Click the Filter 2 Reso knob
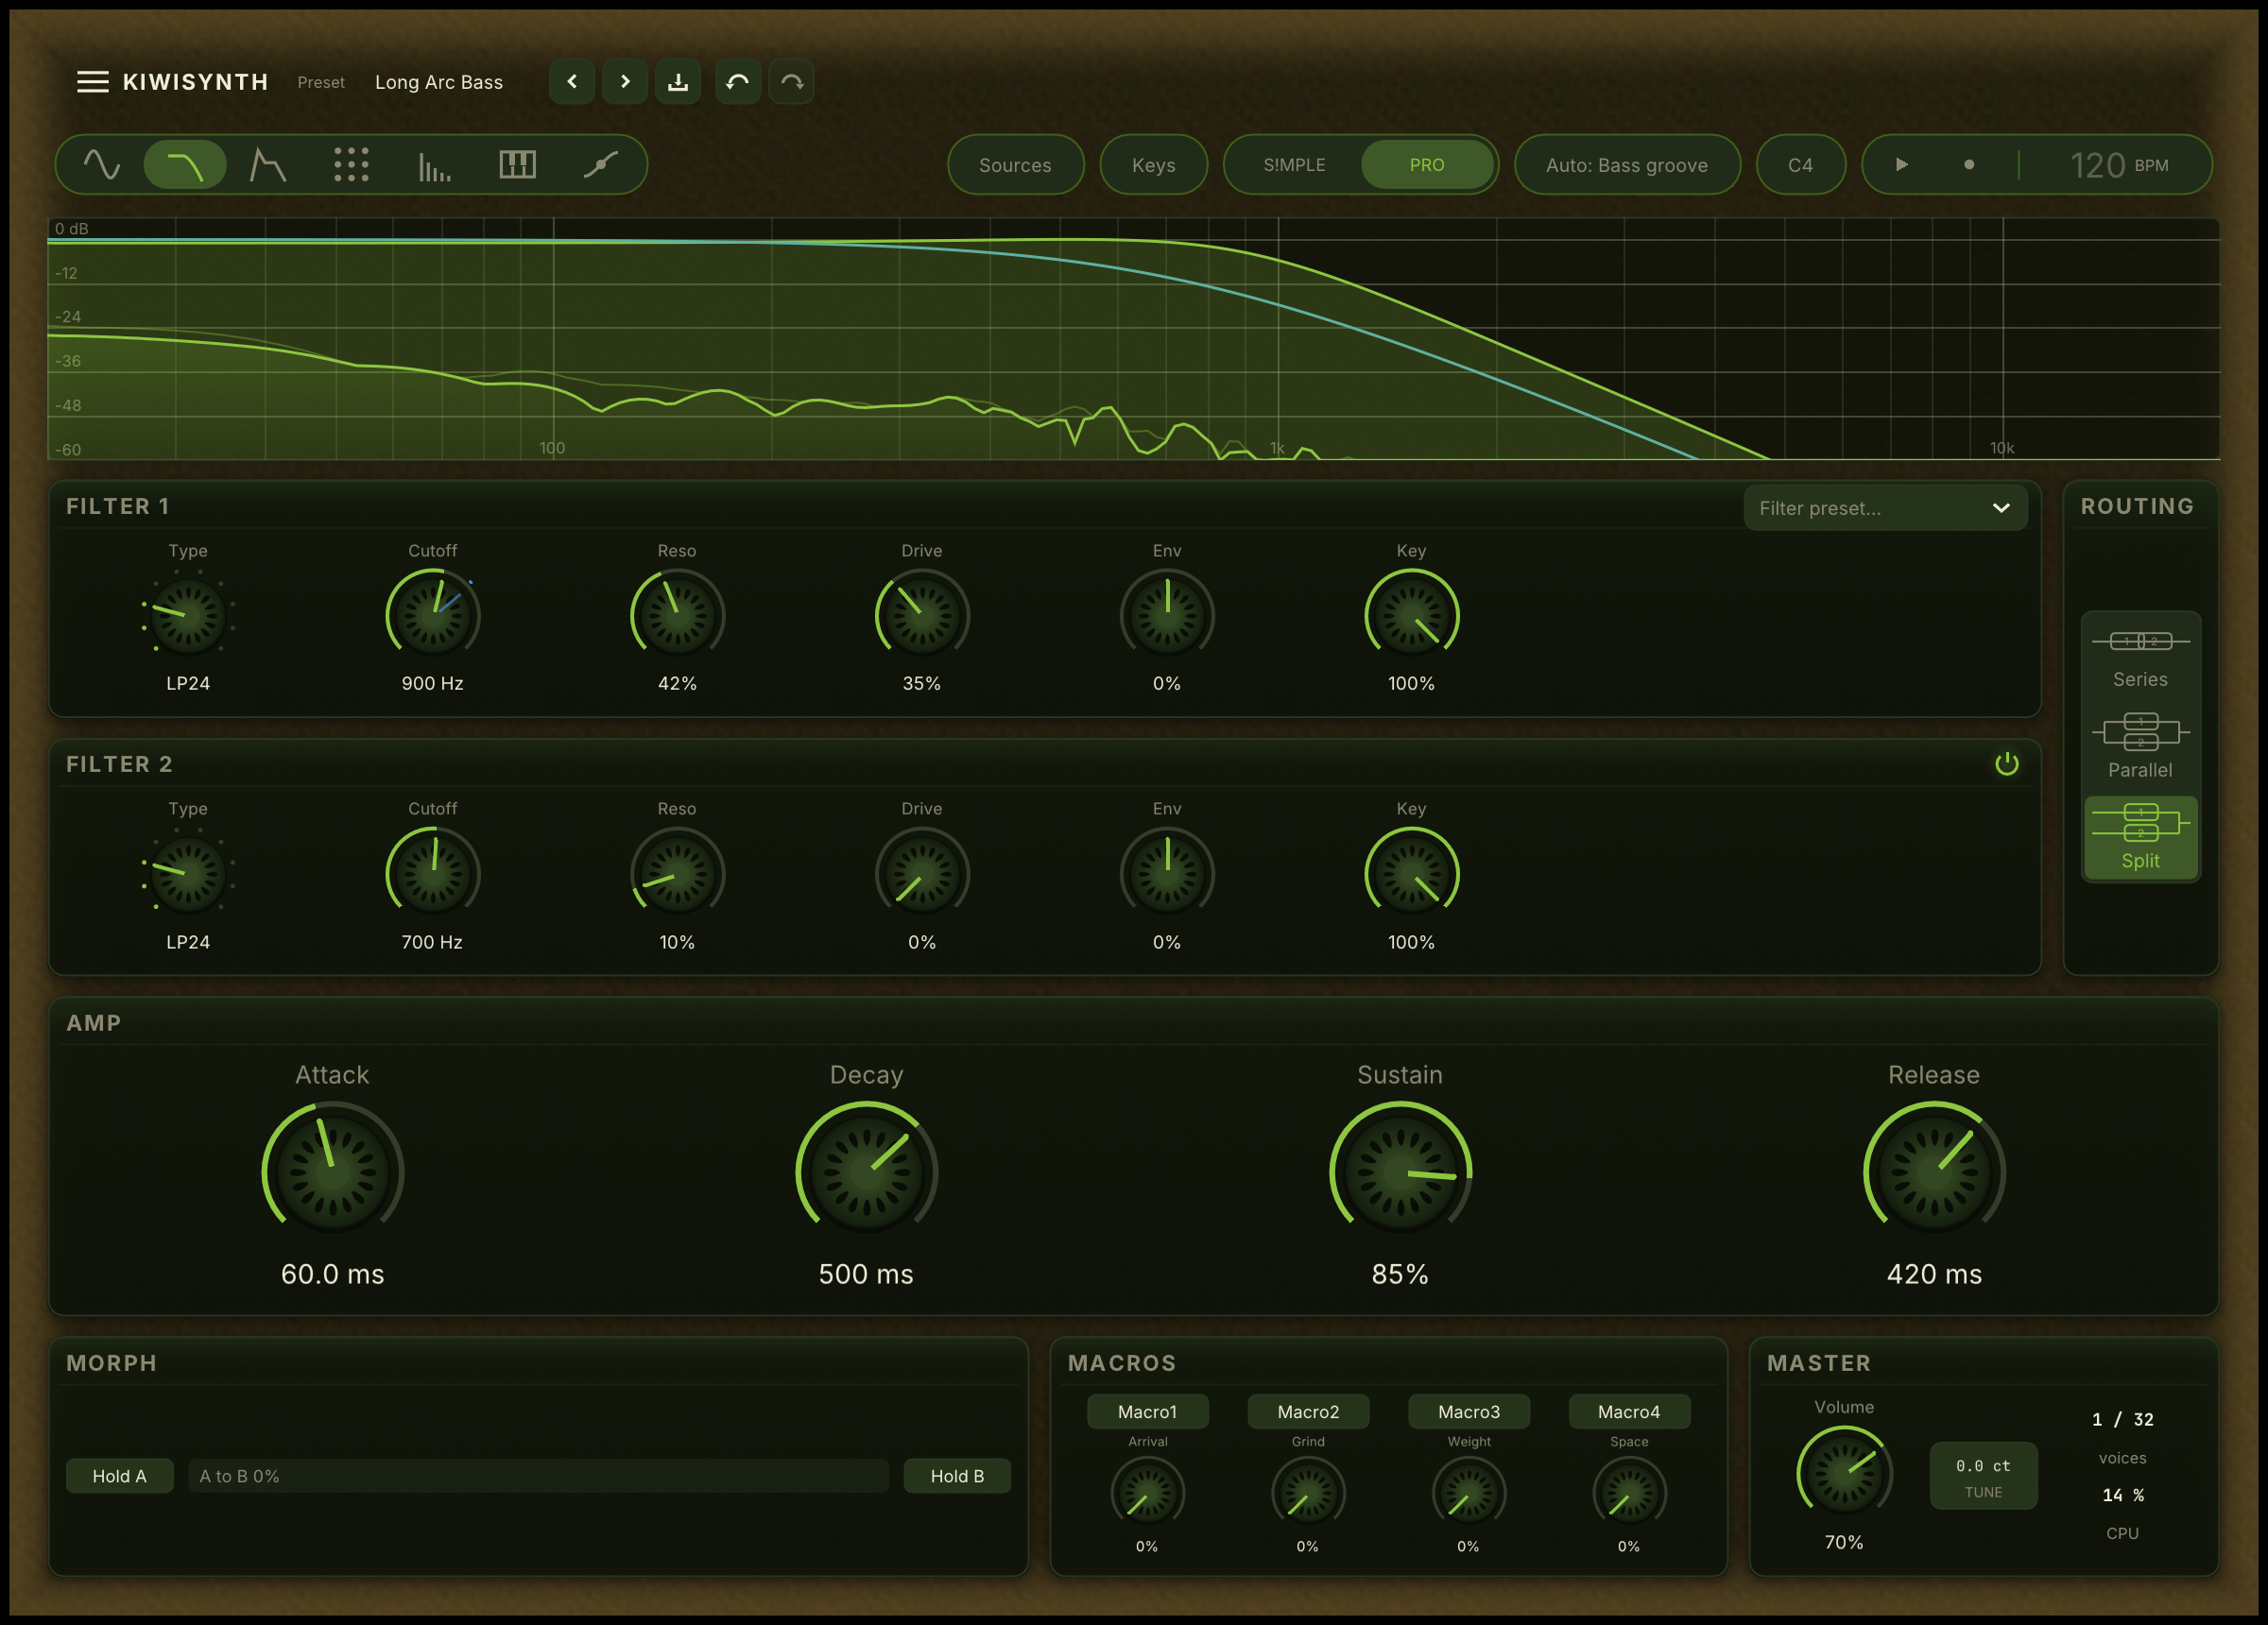Viewport: 2268px width, 1625px height. 677,874
